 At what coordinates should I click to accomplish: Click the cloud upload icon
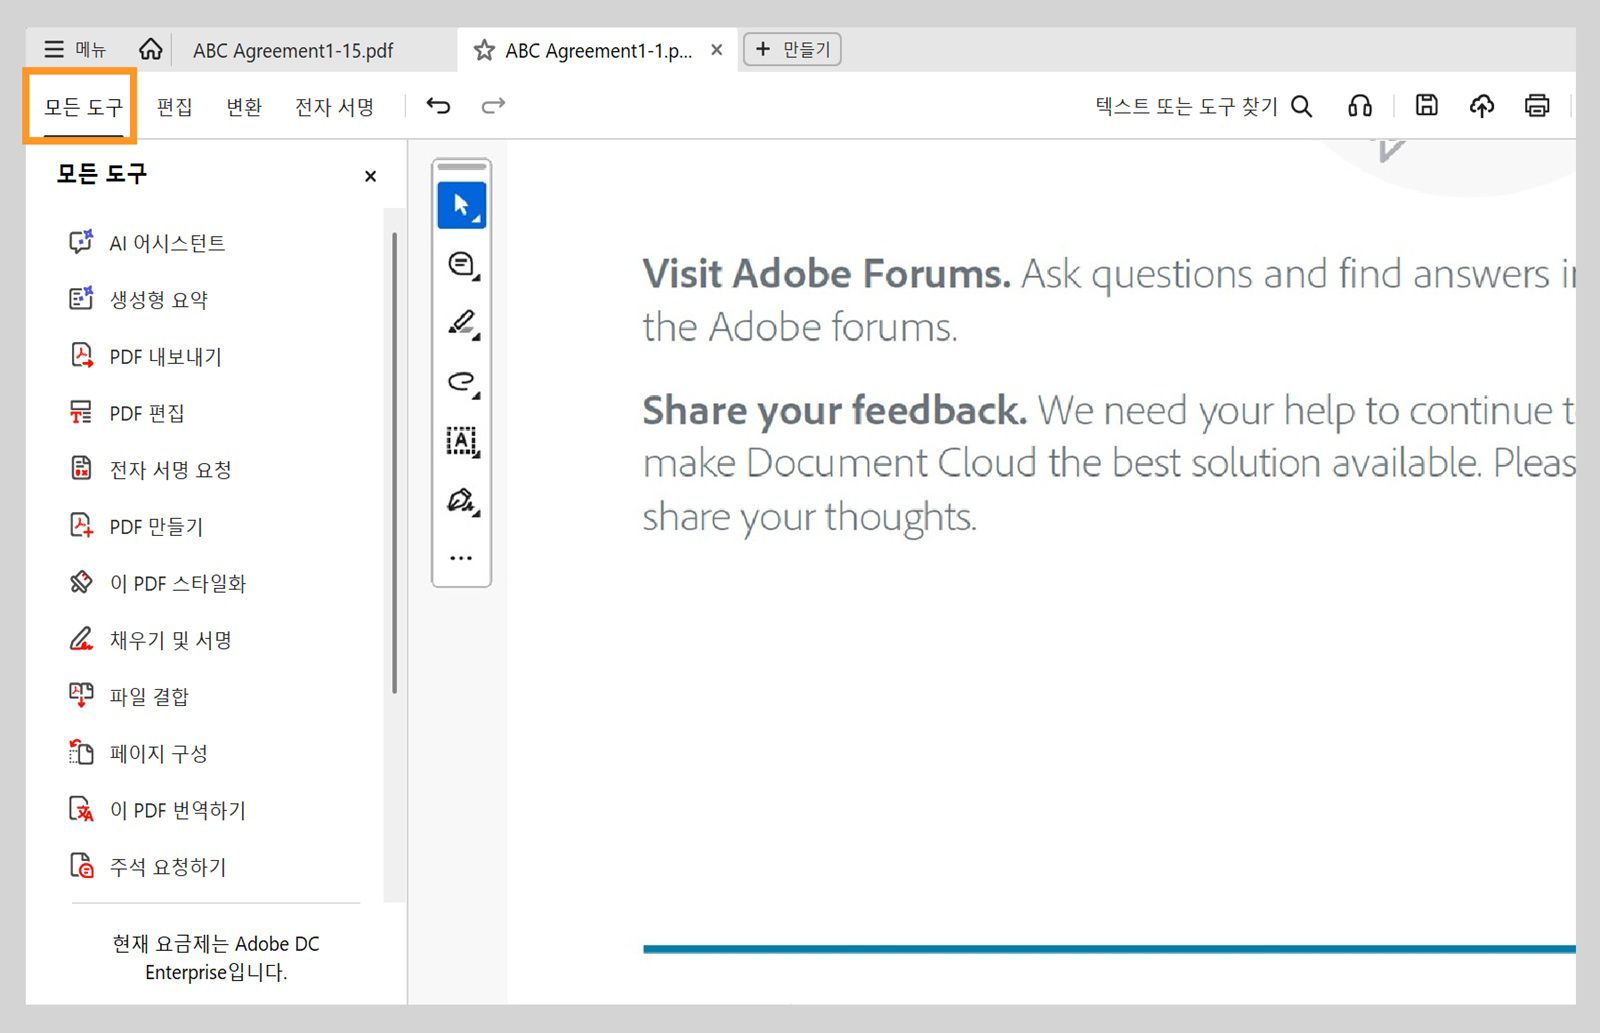click(1482, 105)
